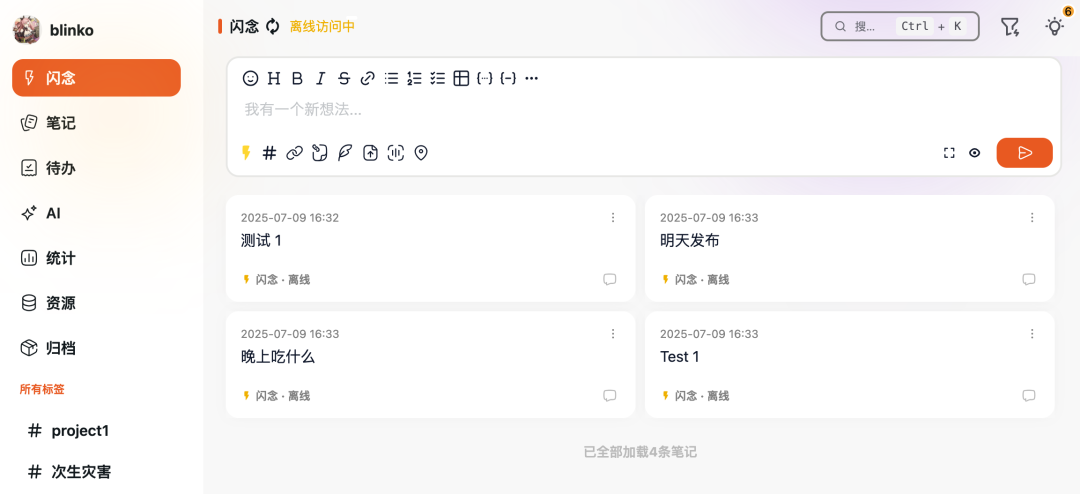Insert a checklist in the editor
This screenshot has height=494, width=1080.
437,79
